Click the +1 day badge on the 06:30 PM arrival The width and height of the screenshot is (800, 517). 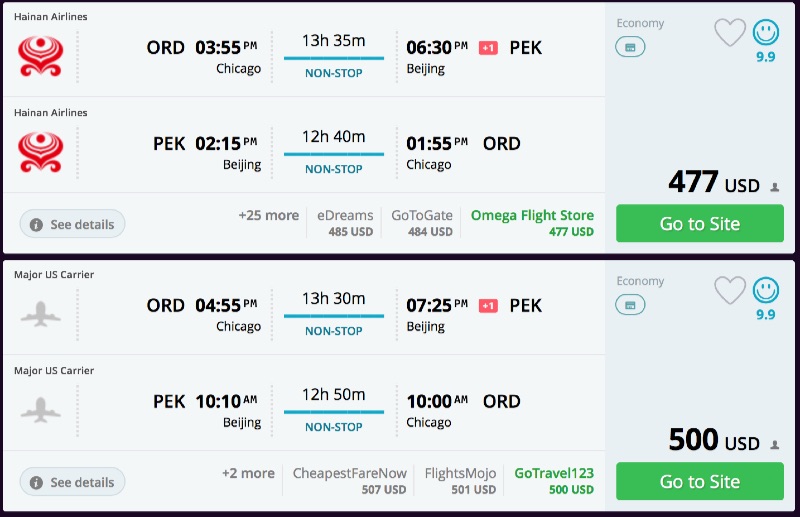coord(488,48)
